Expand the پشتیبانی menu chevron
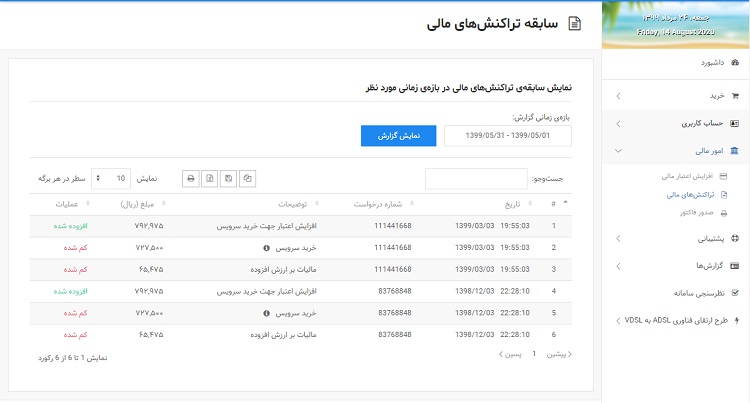Screen dimensions: 750x403 point(618,239)
